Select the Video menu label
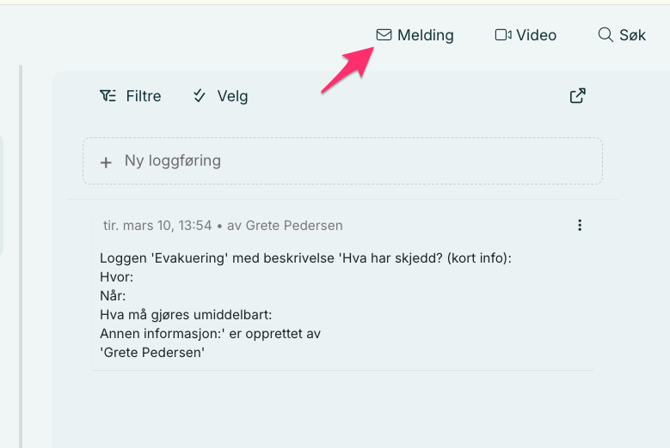This screenshot has width=670, height=448. (536, 35)
